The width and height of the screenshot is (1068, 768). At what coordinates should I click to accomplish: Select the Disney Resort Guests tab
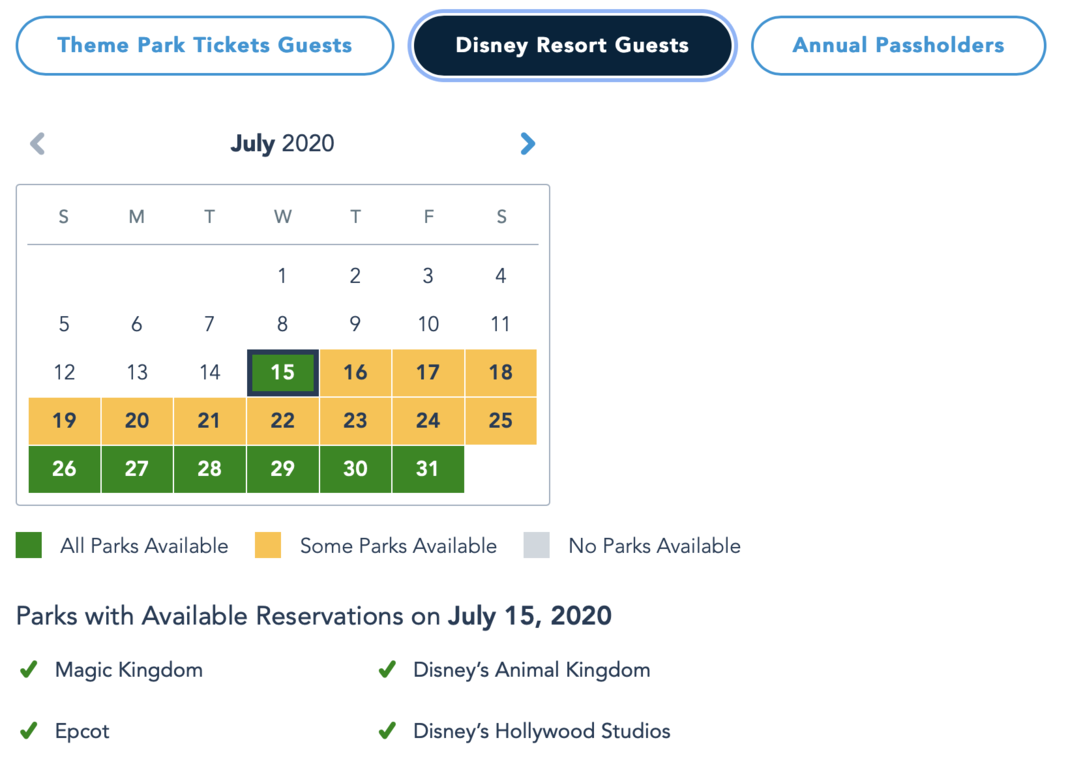click(572, 46)
